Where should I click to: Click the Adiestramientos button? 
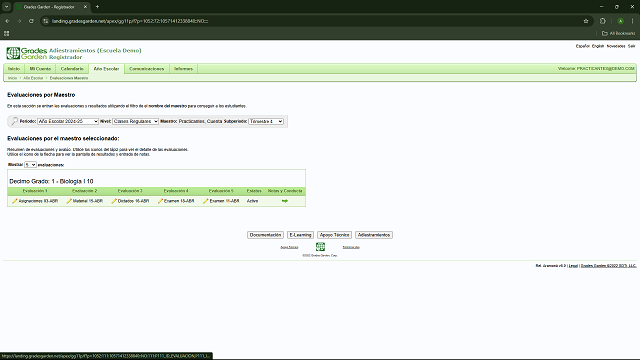pyautogui.click(x=374, y=235)
